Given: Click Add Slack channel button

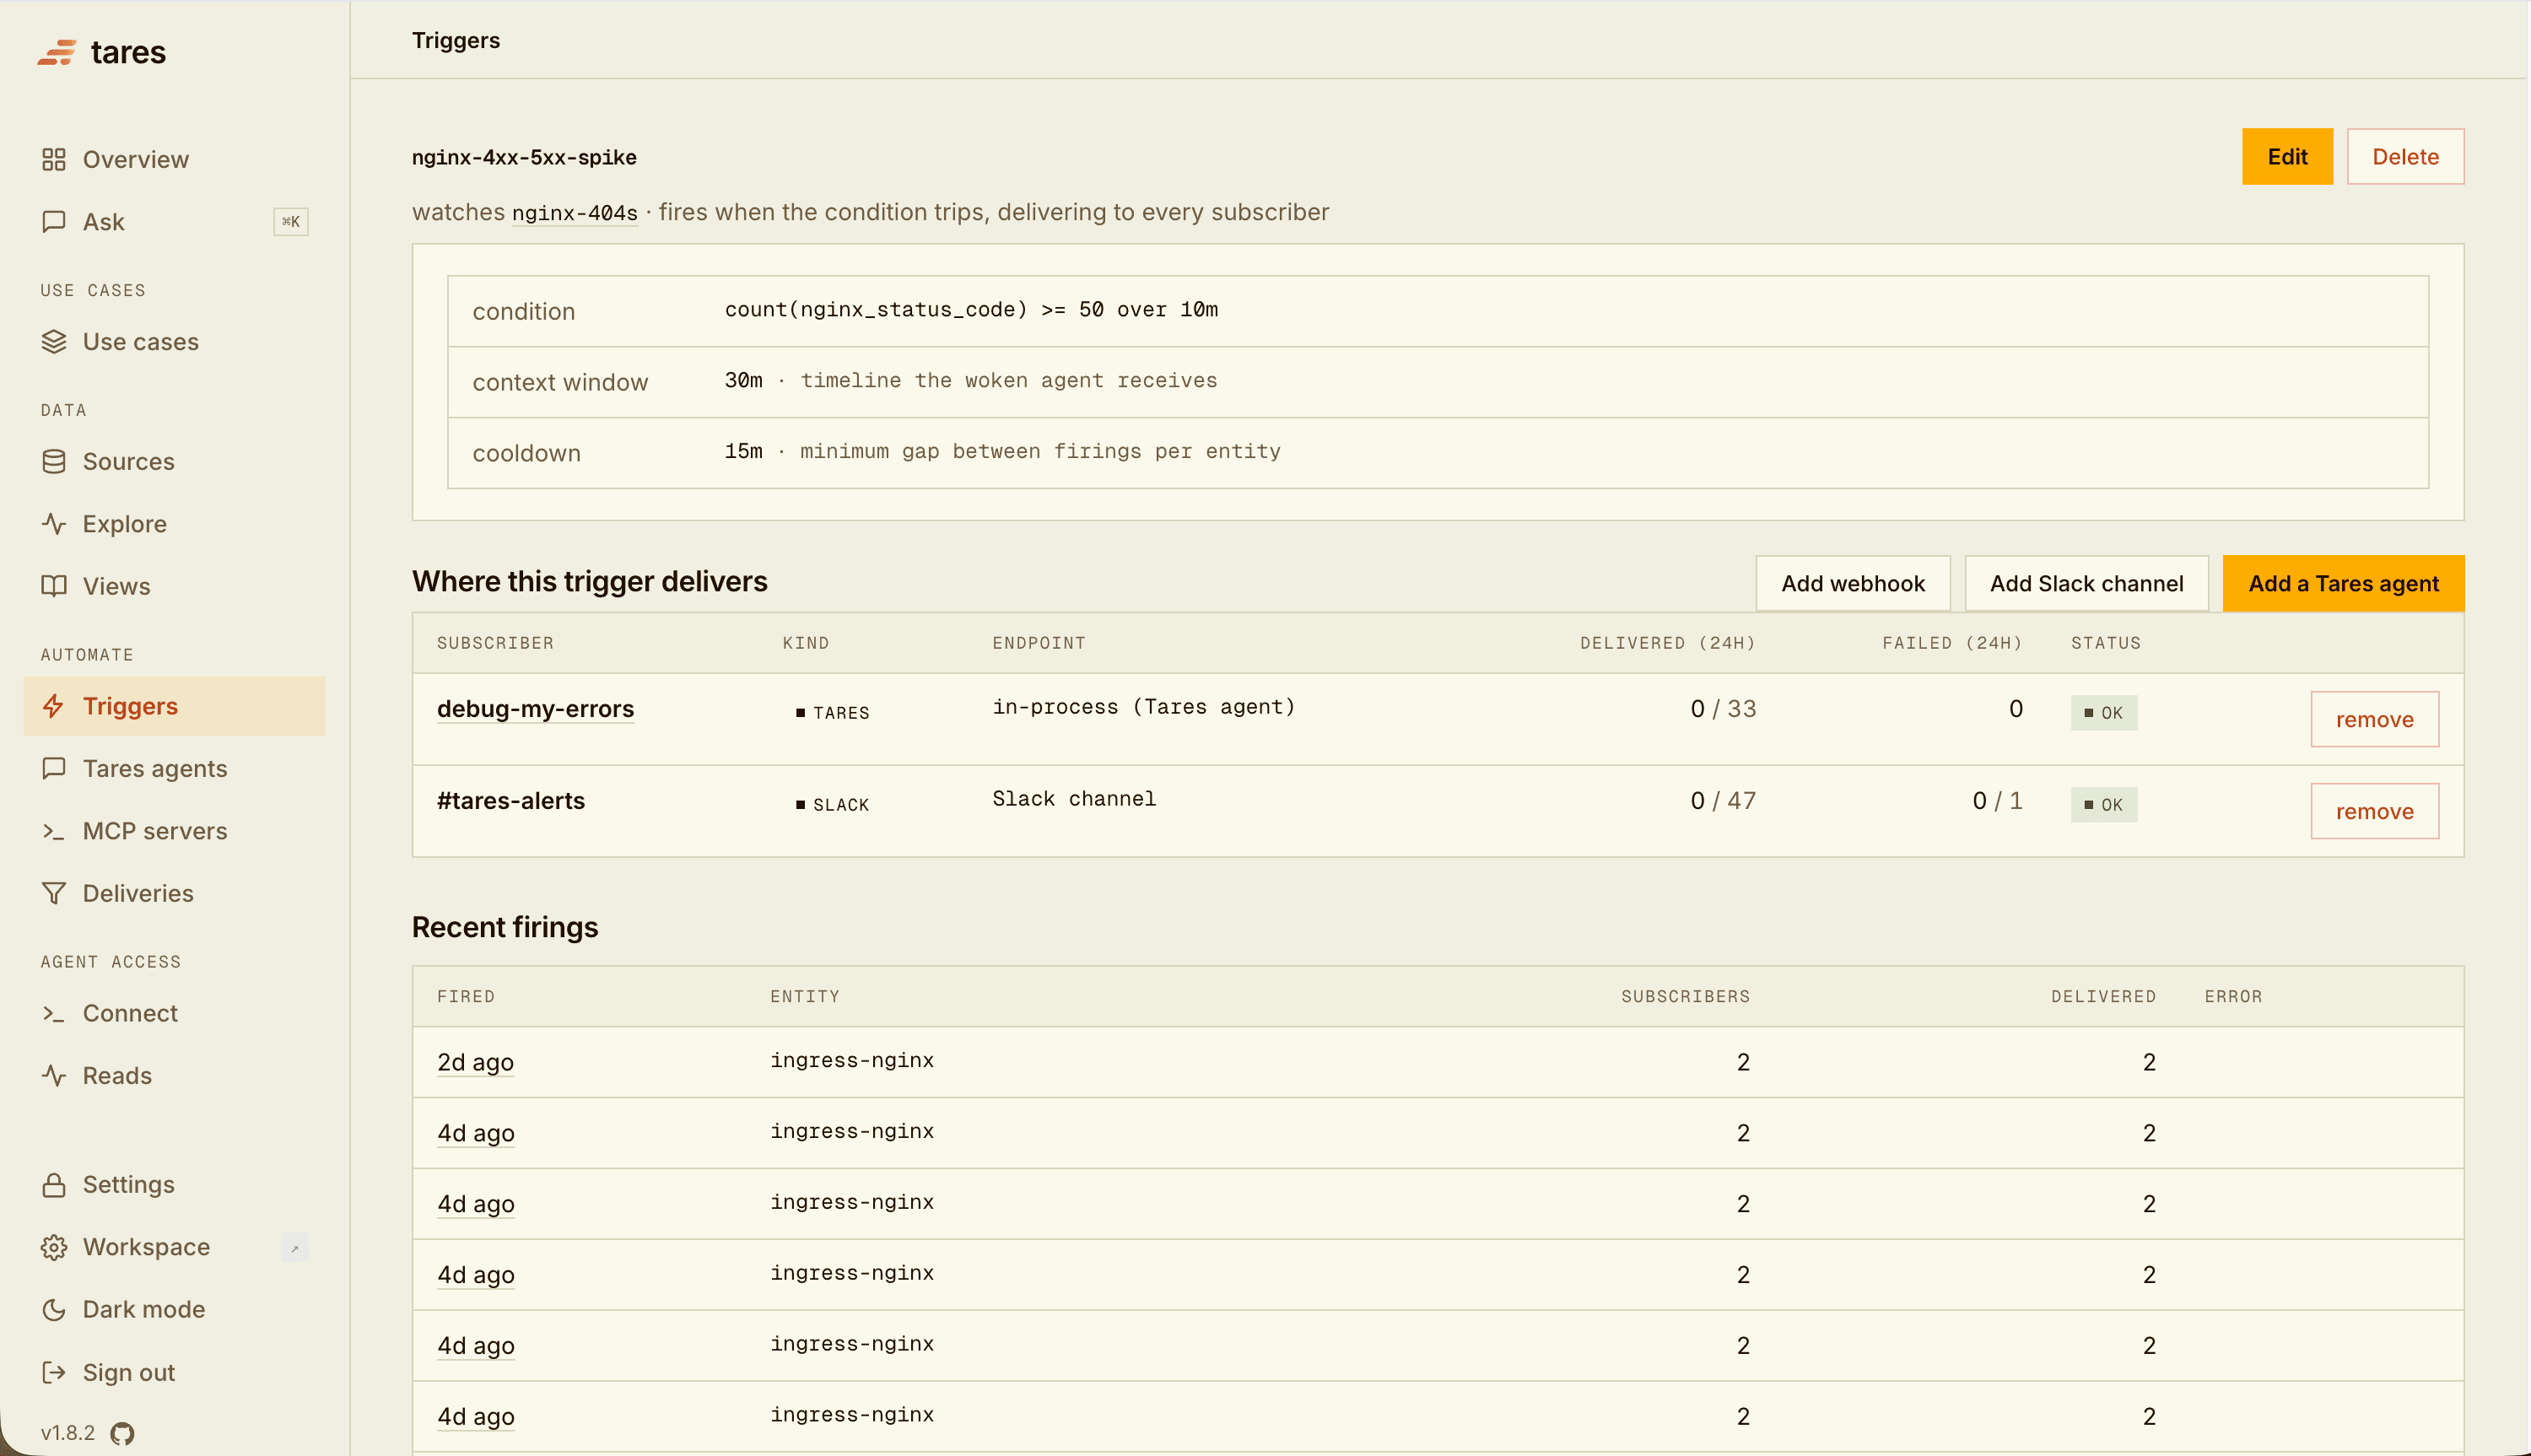Looking at the screenshot, I should tap(2086, 583).
